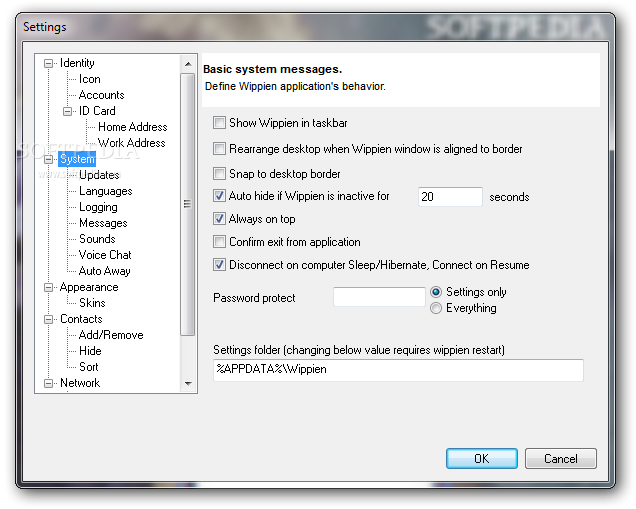Screen dimensions: 636x509
Task: Focus the Password protect field
Action: pyautogui.click(x=379, y=297)
